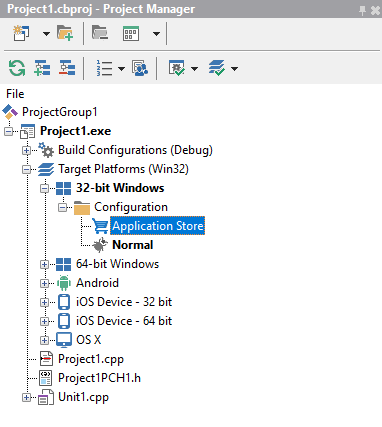Click the build groups users icon
Image resolution: width=382 pixels, height=427 pixels.
pos(140,68)
